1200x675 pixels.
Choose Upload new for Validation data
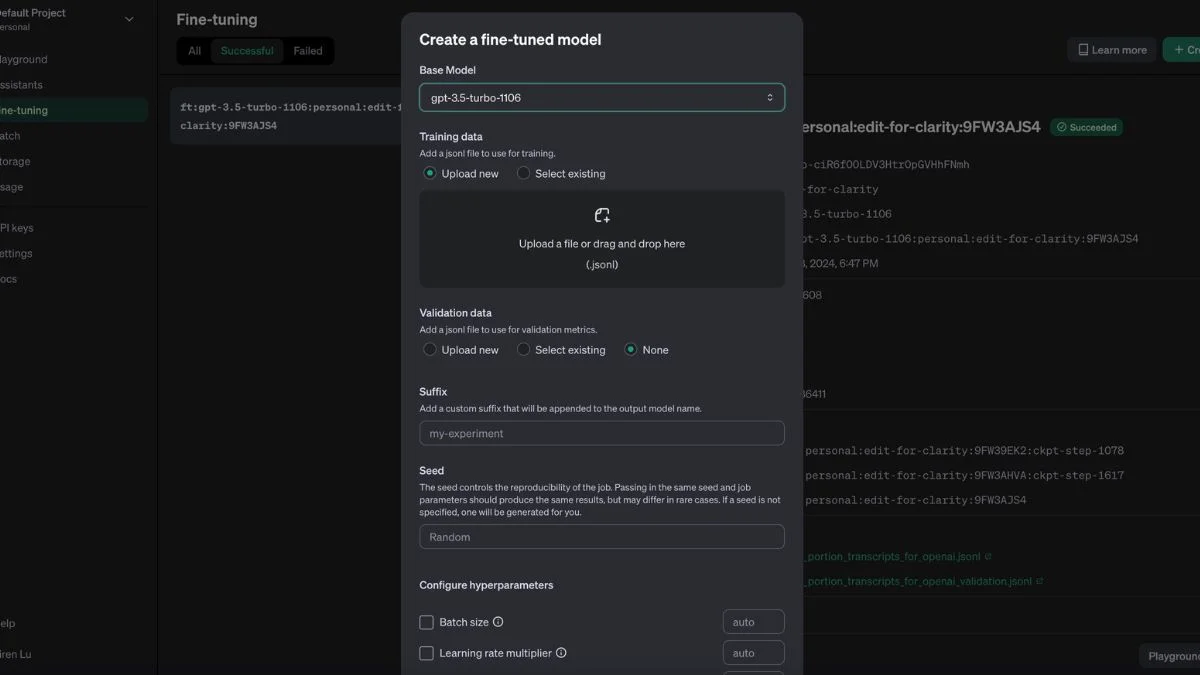[430, 350]
